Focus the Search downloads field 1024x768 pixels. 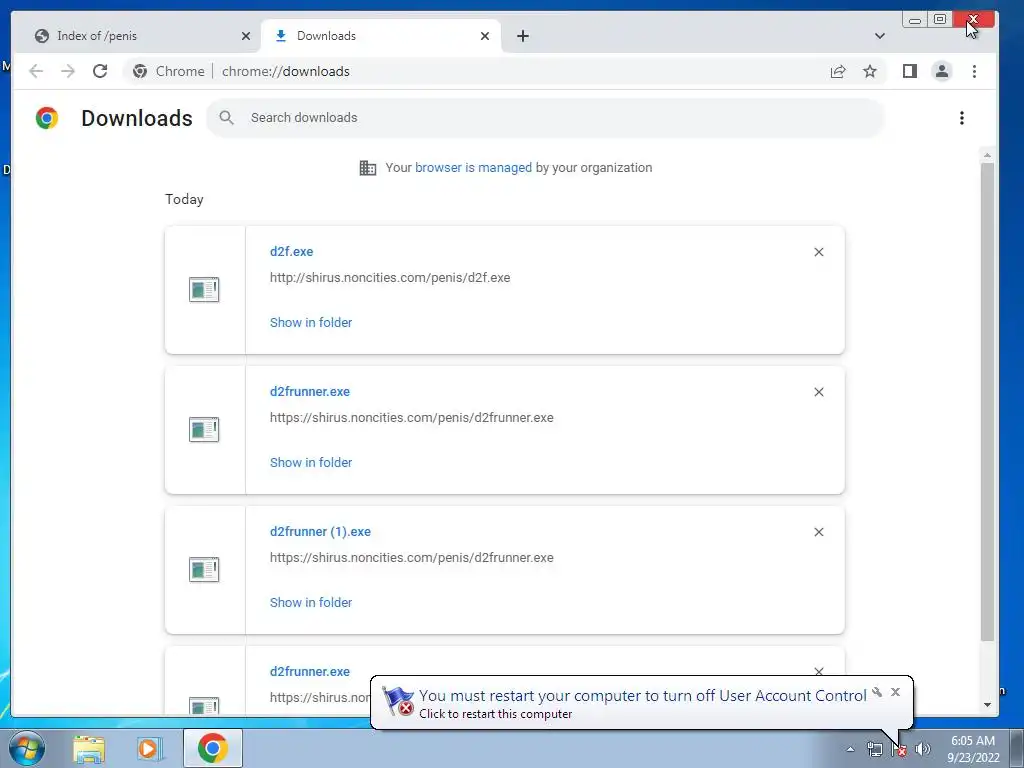545,118
